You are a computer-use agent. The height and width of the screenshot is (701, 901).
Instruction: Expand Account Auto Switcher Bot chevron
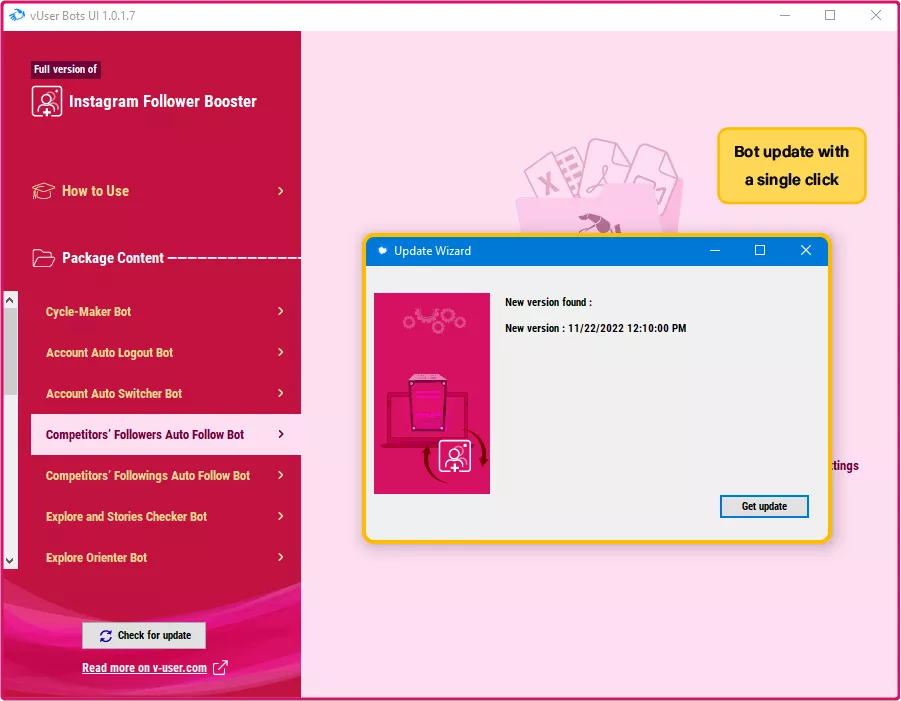[280, 393]
